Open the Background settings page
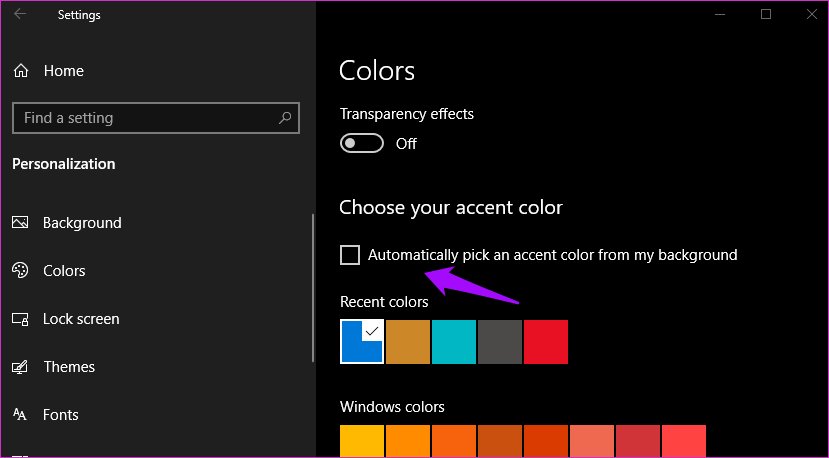829x458 pixels. pos(82,223)
